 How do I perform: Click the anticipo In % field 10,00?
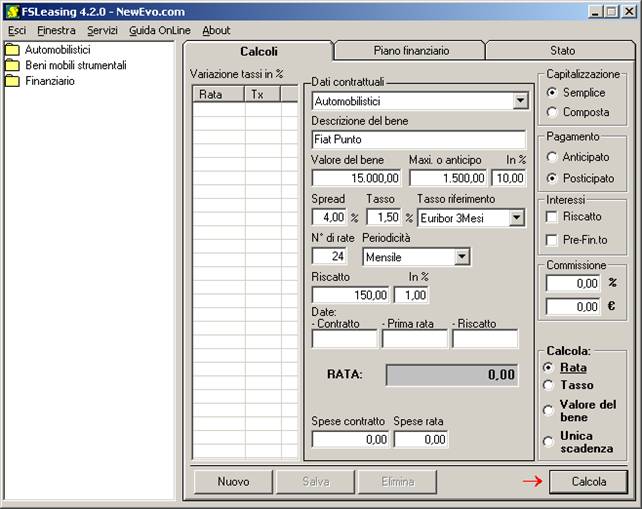(x=509, y=178)
